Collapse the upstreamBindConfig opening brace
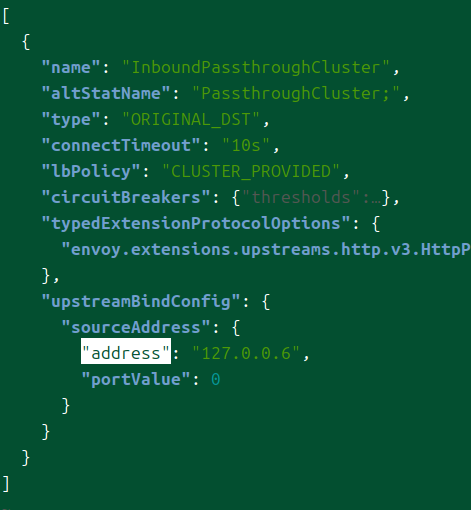The height and width of the screenshot is (510, 471). (266, 301)
